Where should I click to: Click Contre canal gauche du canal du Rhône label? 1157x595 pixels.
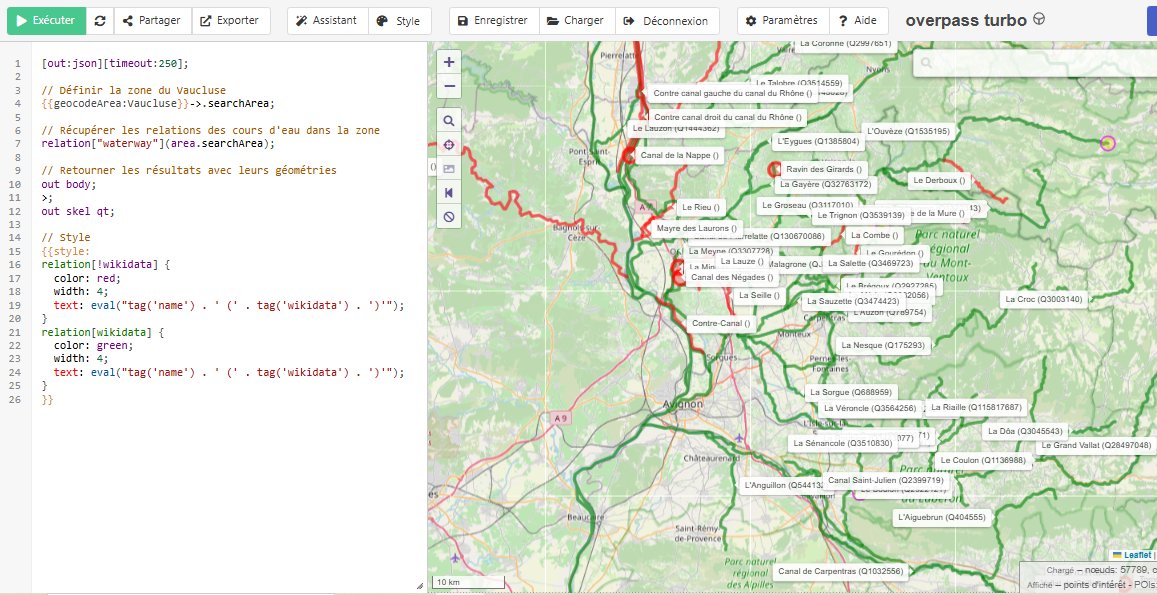(x=733, y=94)
